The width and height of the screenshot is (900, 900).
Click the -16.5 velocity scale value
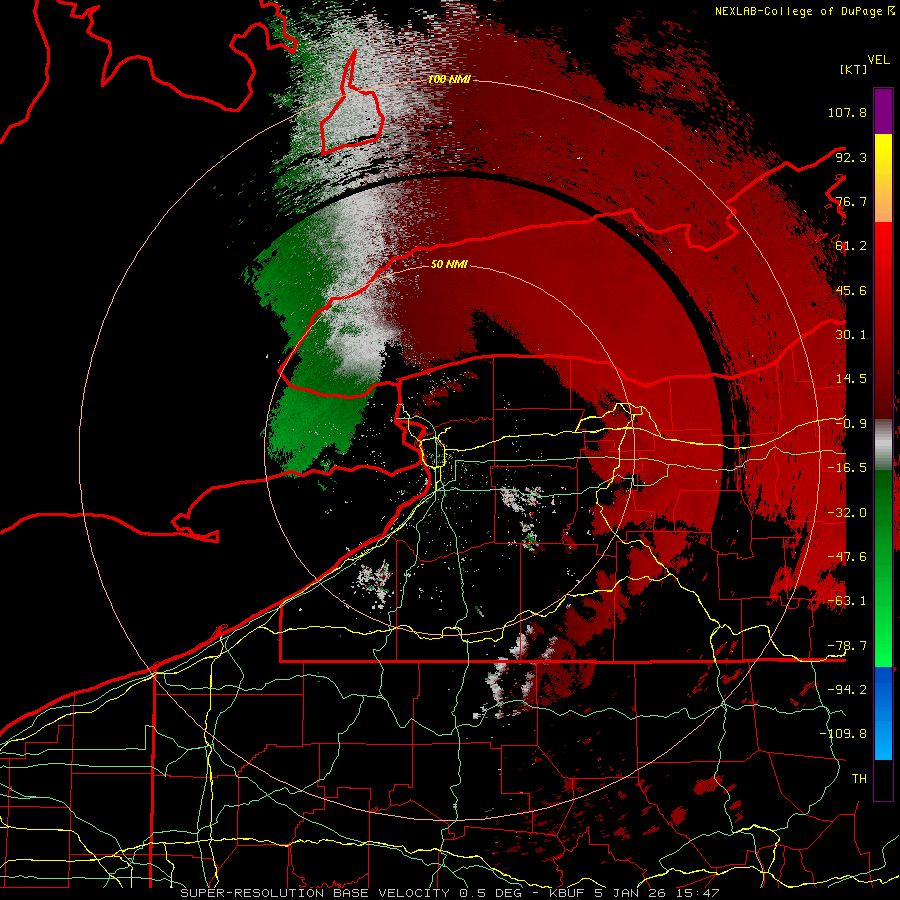pyautogui.click(x=847, y=468)
